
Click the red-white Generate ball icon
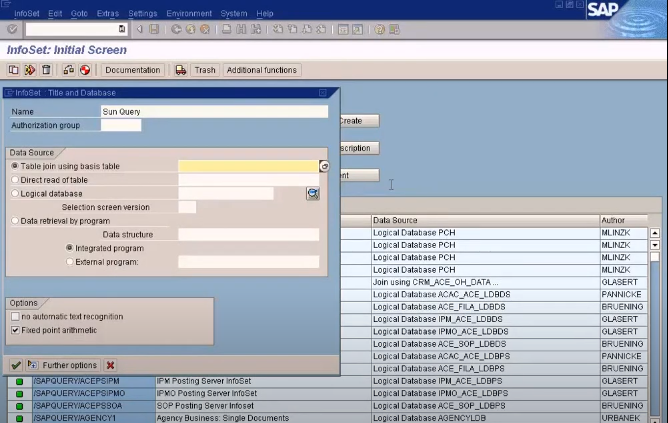(x=85, y=70)
